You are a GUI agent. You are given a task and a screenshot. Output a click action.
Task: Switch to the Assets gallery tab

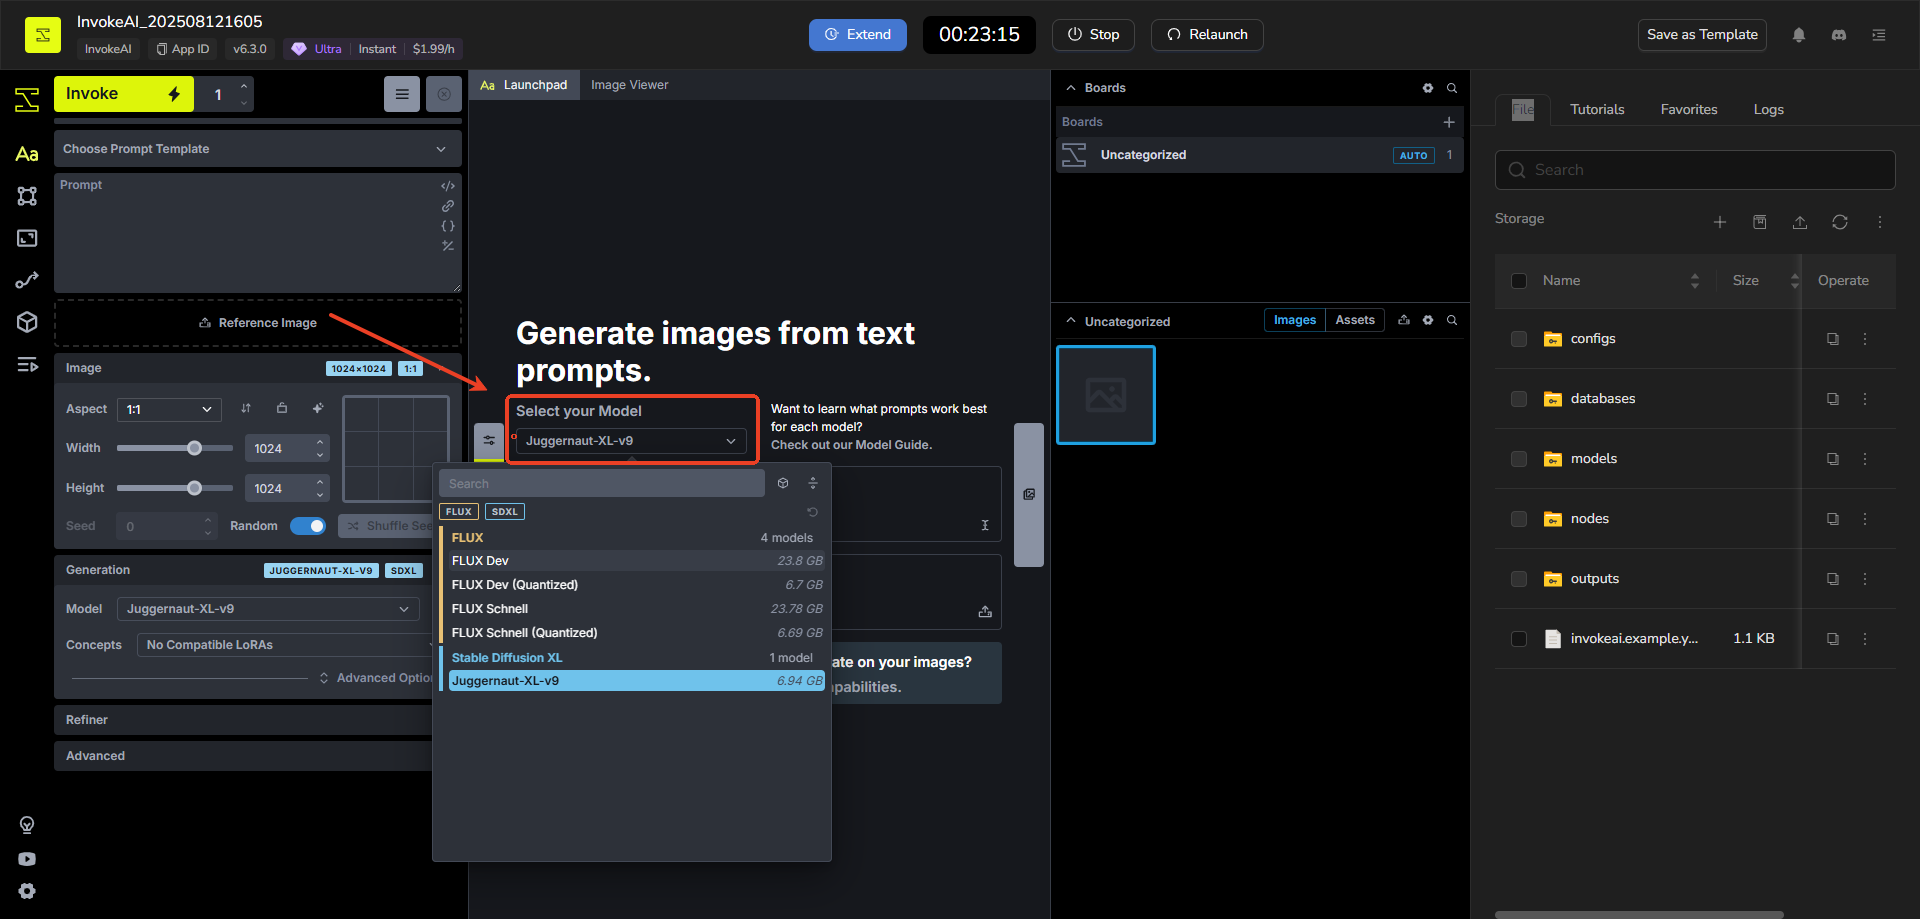(x=1355, y=320)
